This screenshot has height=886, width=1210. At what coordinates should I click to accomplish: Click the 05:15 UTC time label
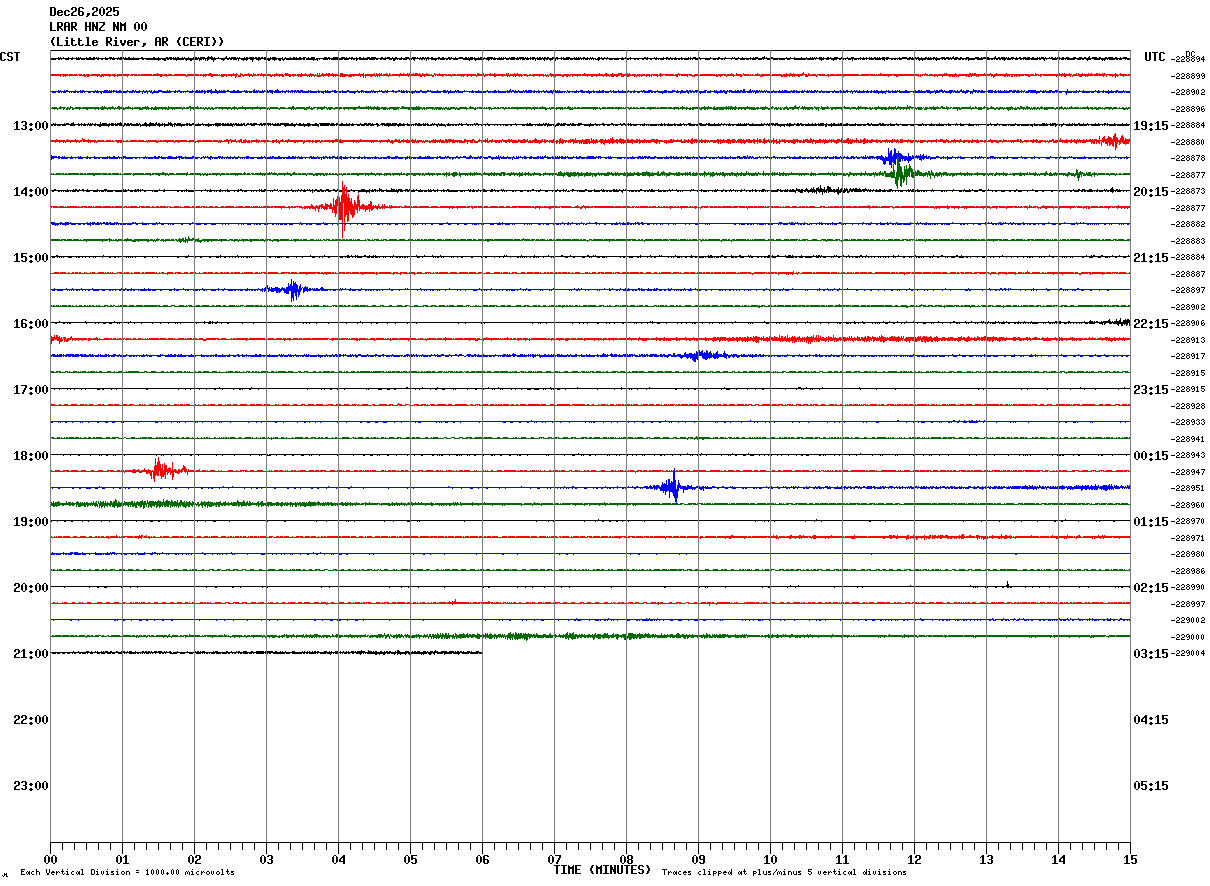click(x=1151, y=785)
